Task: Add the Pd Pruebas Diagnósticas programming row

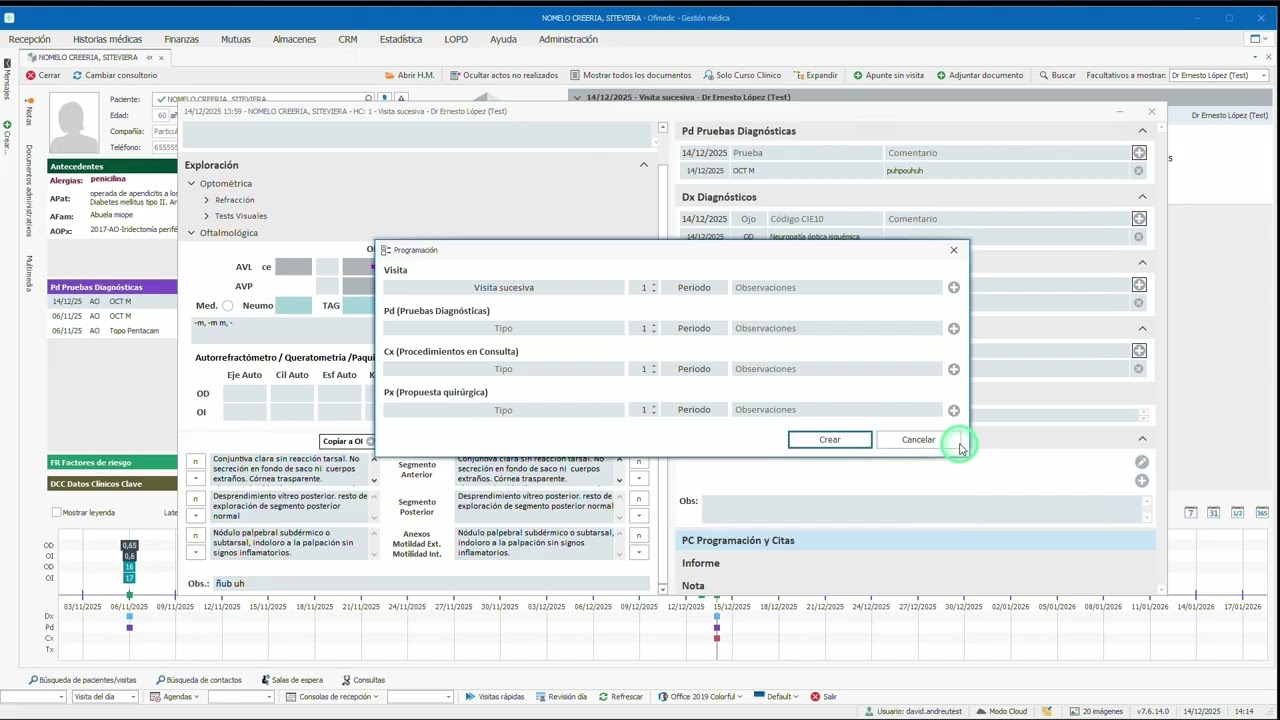Action: (x=954, y=329)
